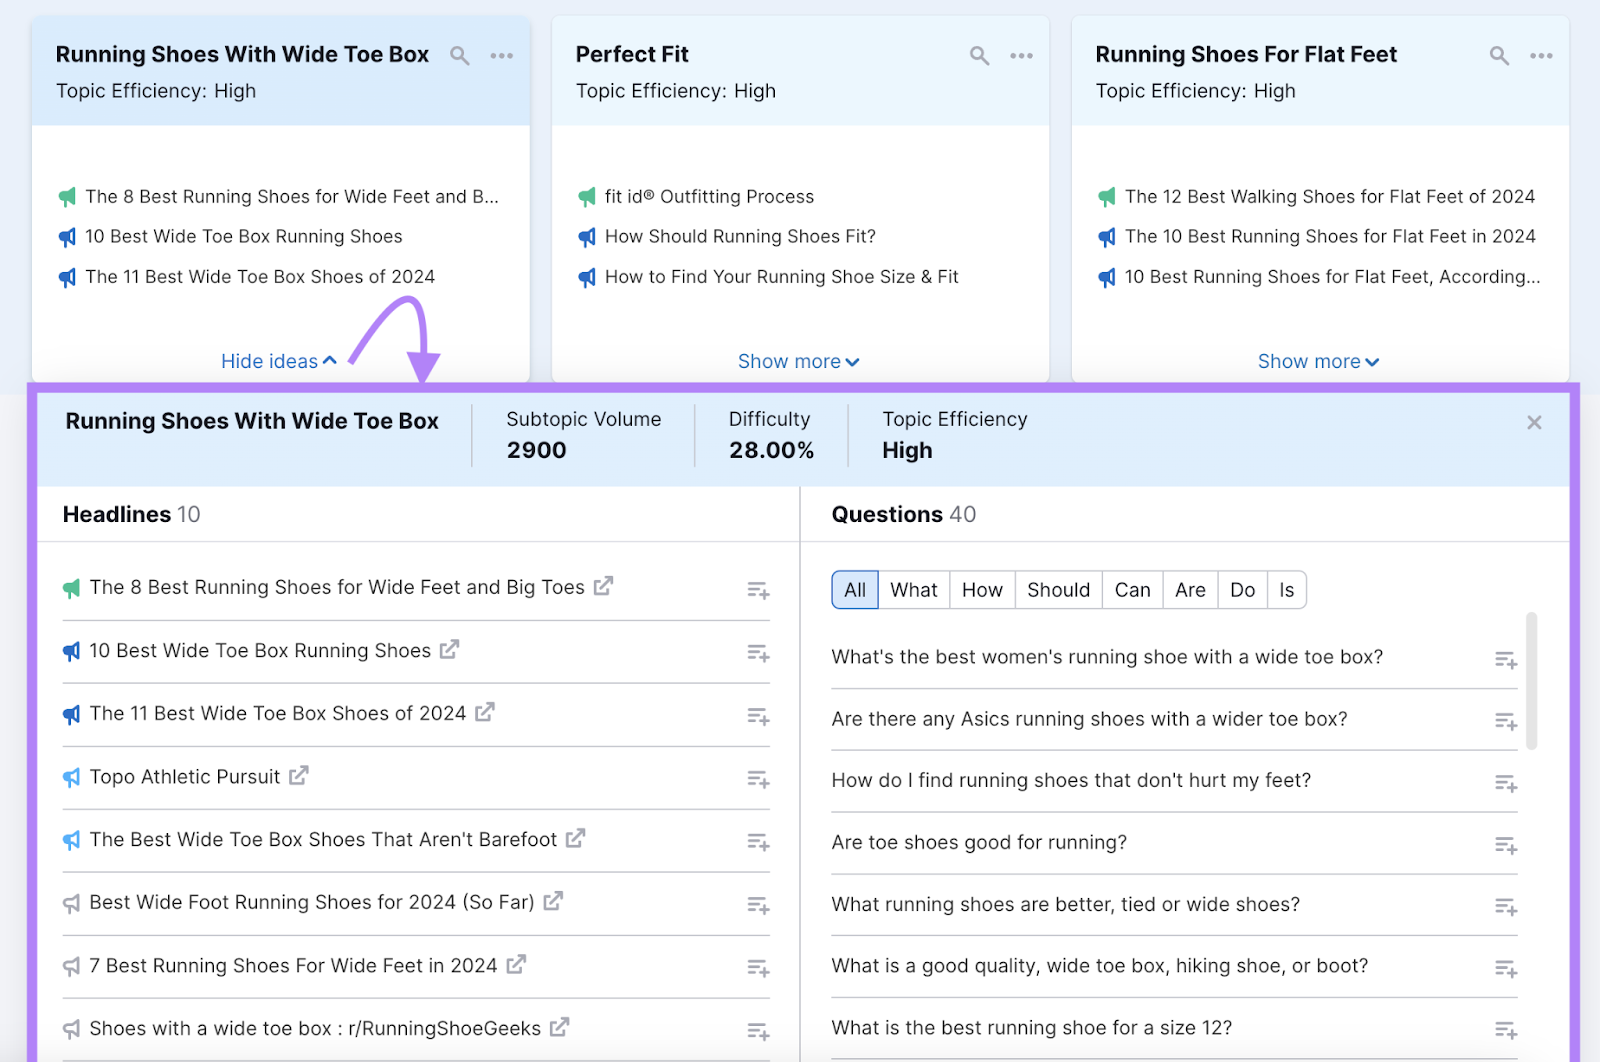Expand Show more on Running Shoes For Flat Feet card
The width and height of the screenshot is (1600, 1062).
(1318, 361)
